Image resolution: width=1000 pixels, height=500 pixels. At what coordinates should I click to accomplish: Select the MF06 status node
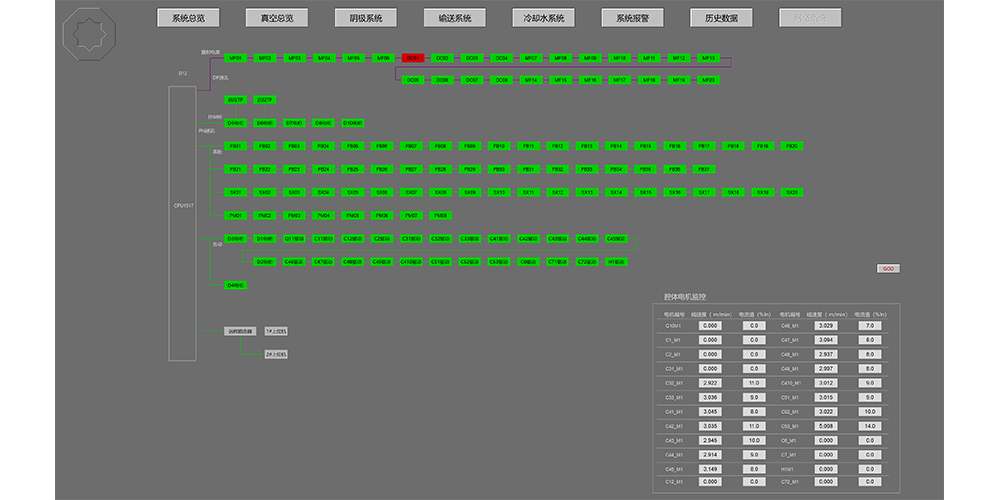pos(383,58)
